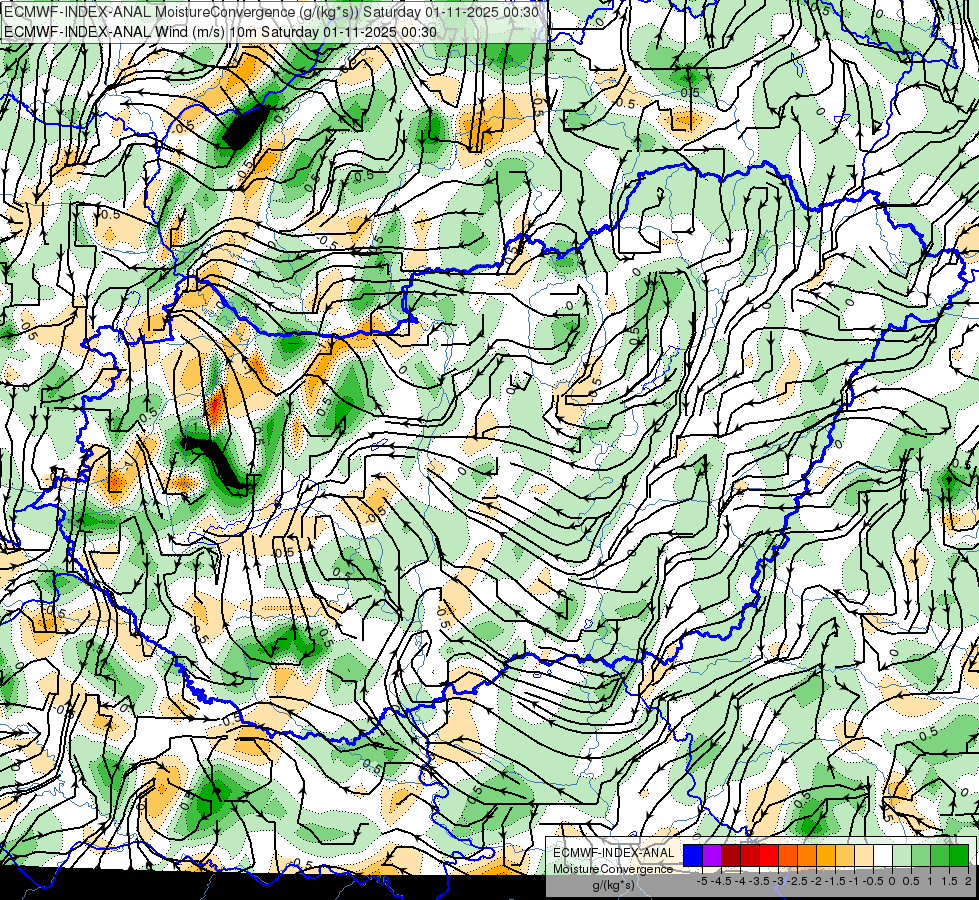Click the legend value -1.5
Viewport: 979px width, 900px height.
point(835,881)
